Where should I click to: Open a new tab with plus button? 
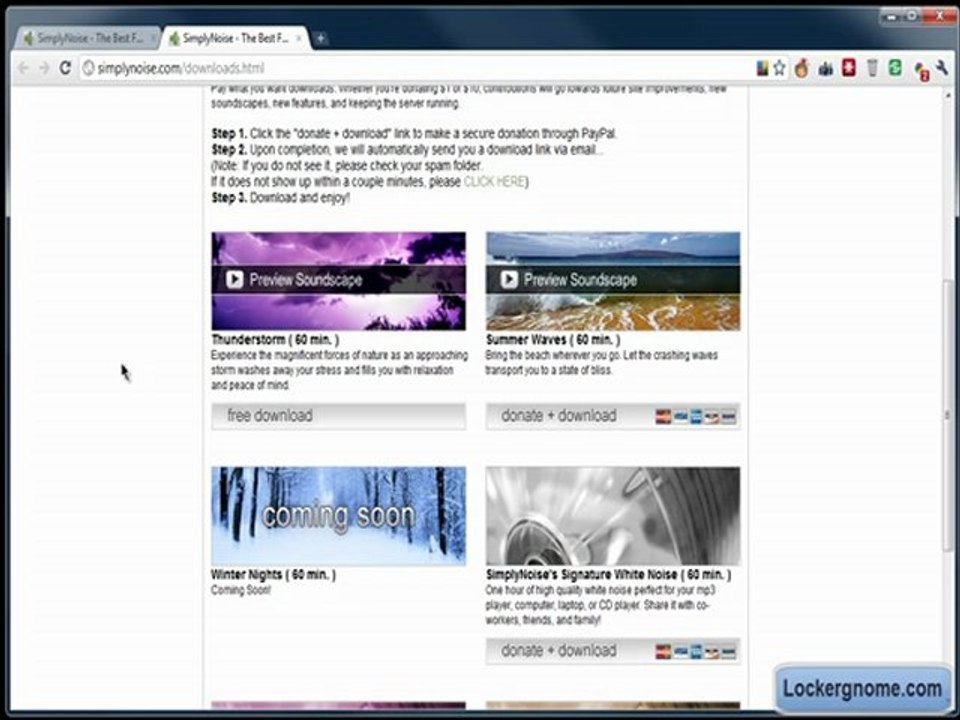pyautogui.click(x=320, y=39)
